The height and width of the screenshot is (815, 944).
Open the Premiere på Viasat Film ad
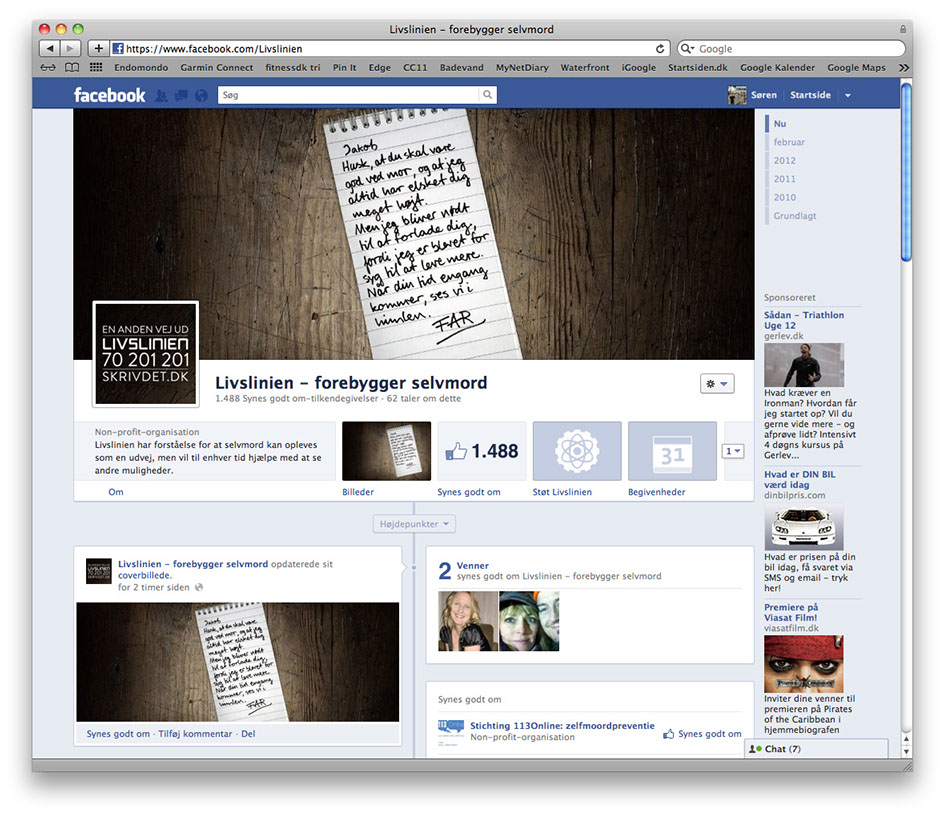pyautogui.click(x=791, y=612)
